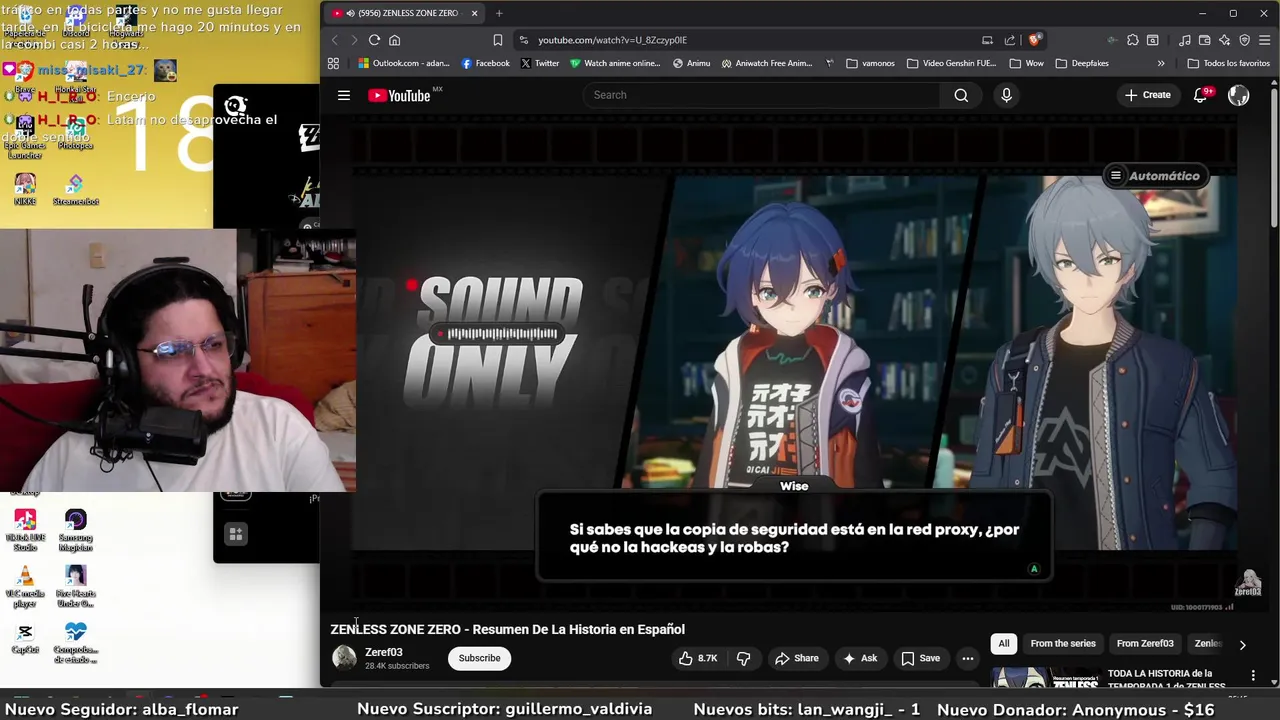Click the Automático button in the video
1280x720 pixels.
click(x=1154, y=176)
